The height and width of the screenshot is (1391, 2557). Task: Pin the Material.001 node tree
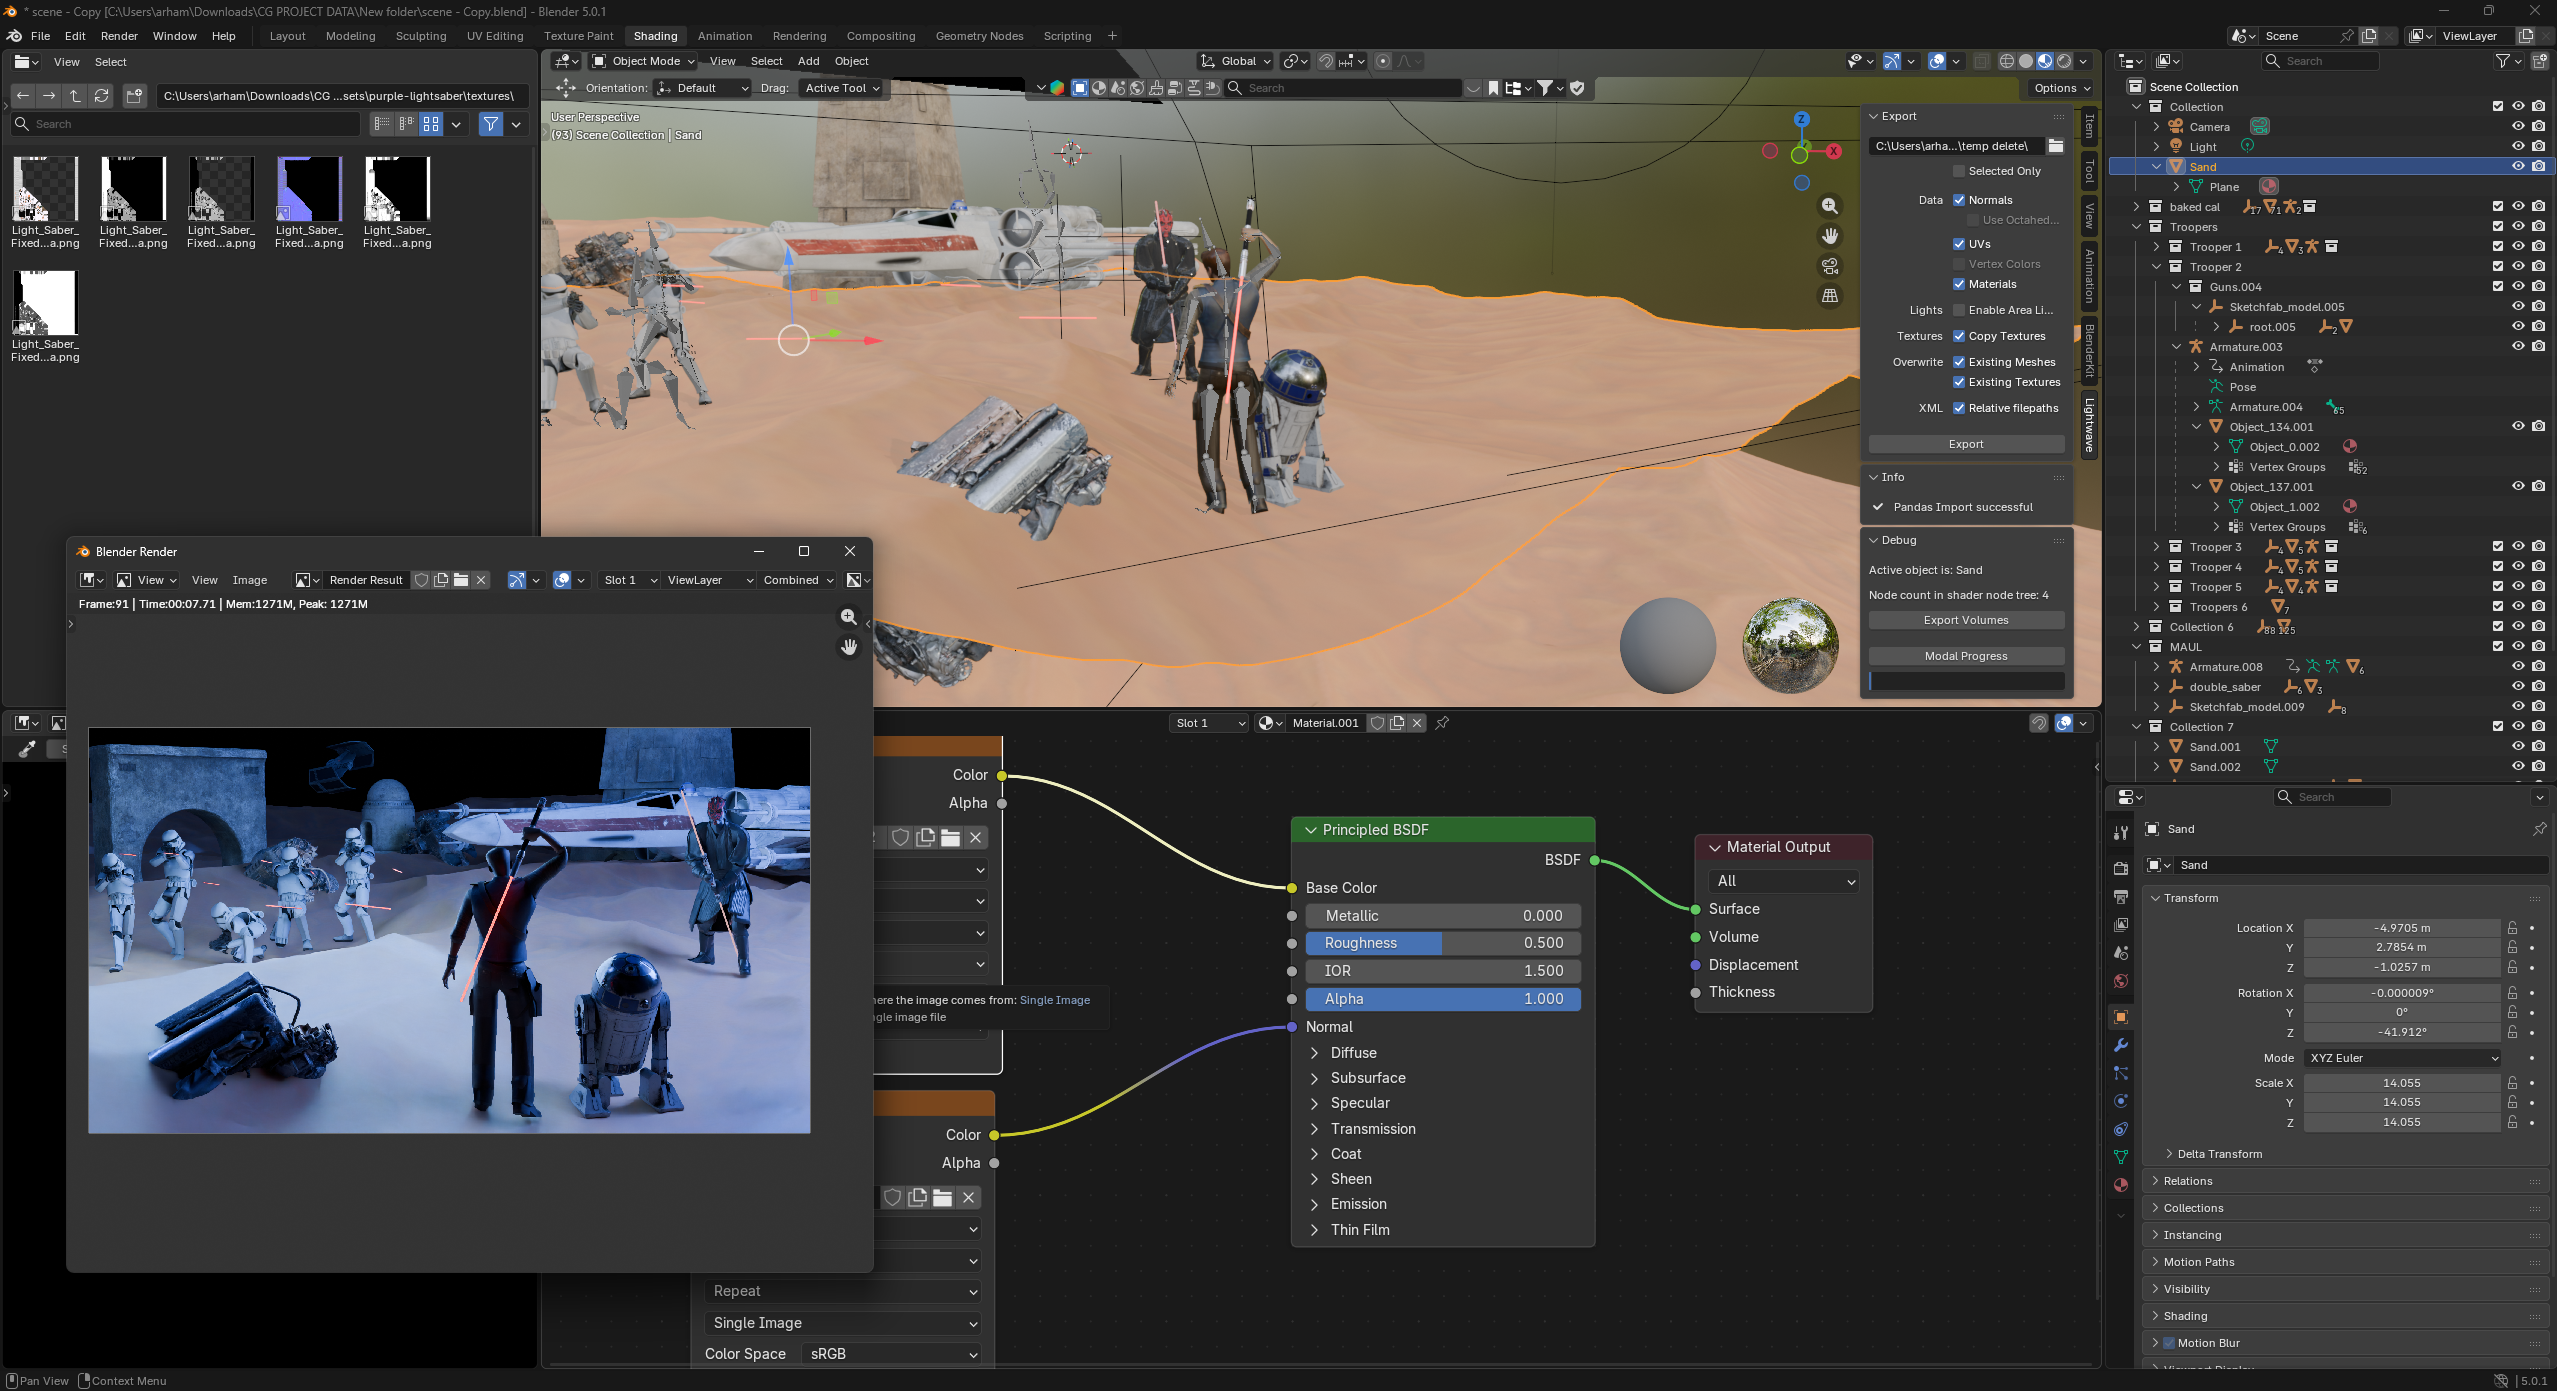[x=1442, y=723]
